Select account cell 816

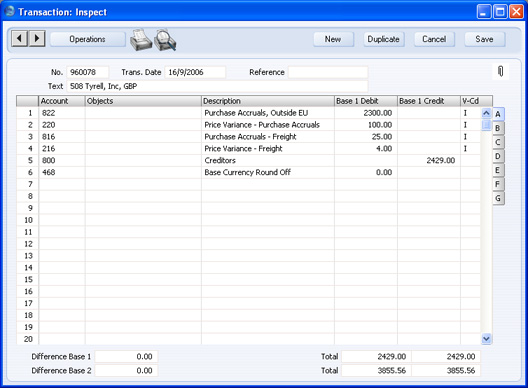click(x=62, y=137)
